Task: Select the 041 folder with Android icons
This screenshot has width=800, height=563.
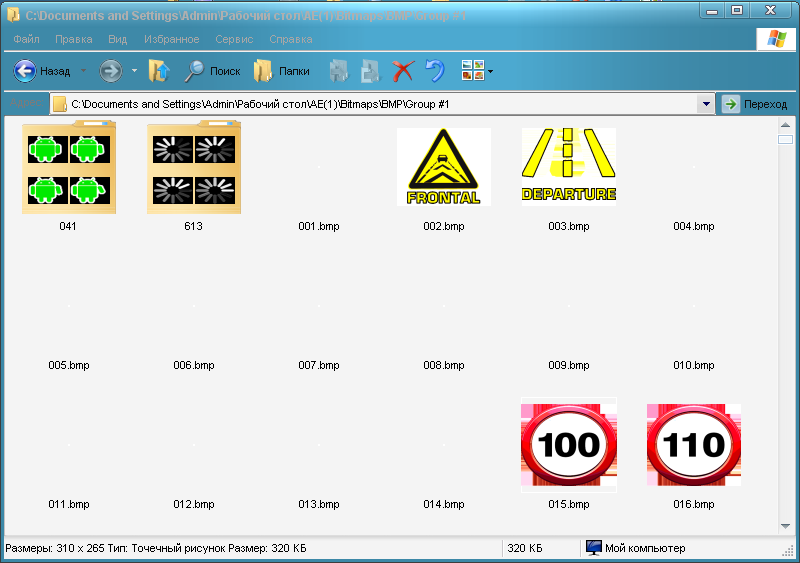Action: [68, 167]
